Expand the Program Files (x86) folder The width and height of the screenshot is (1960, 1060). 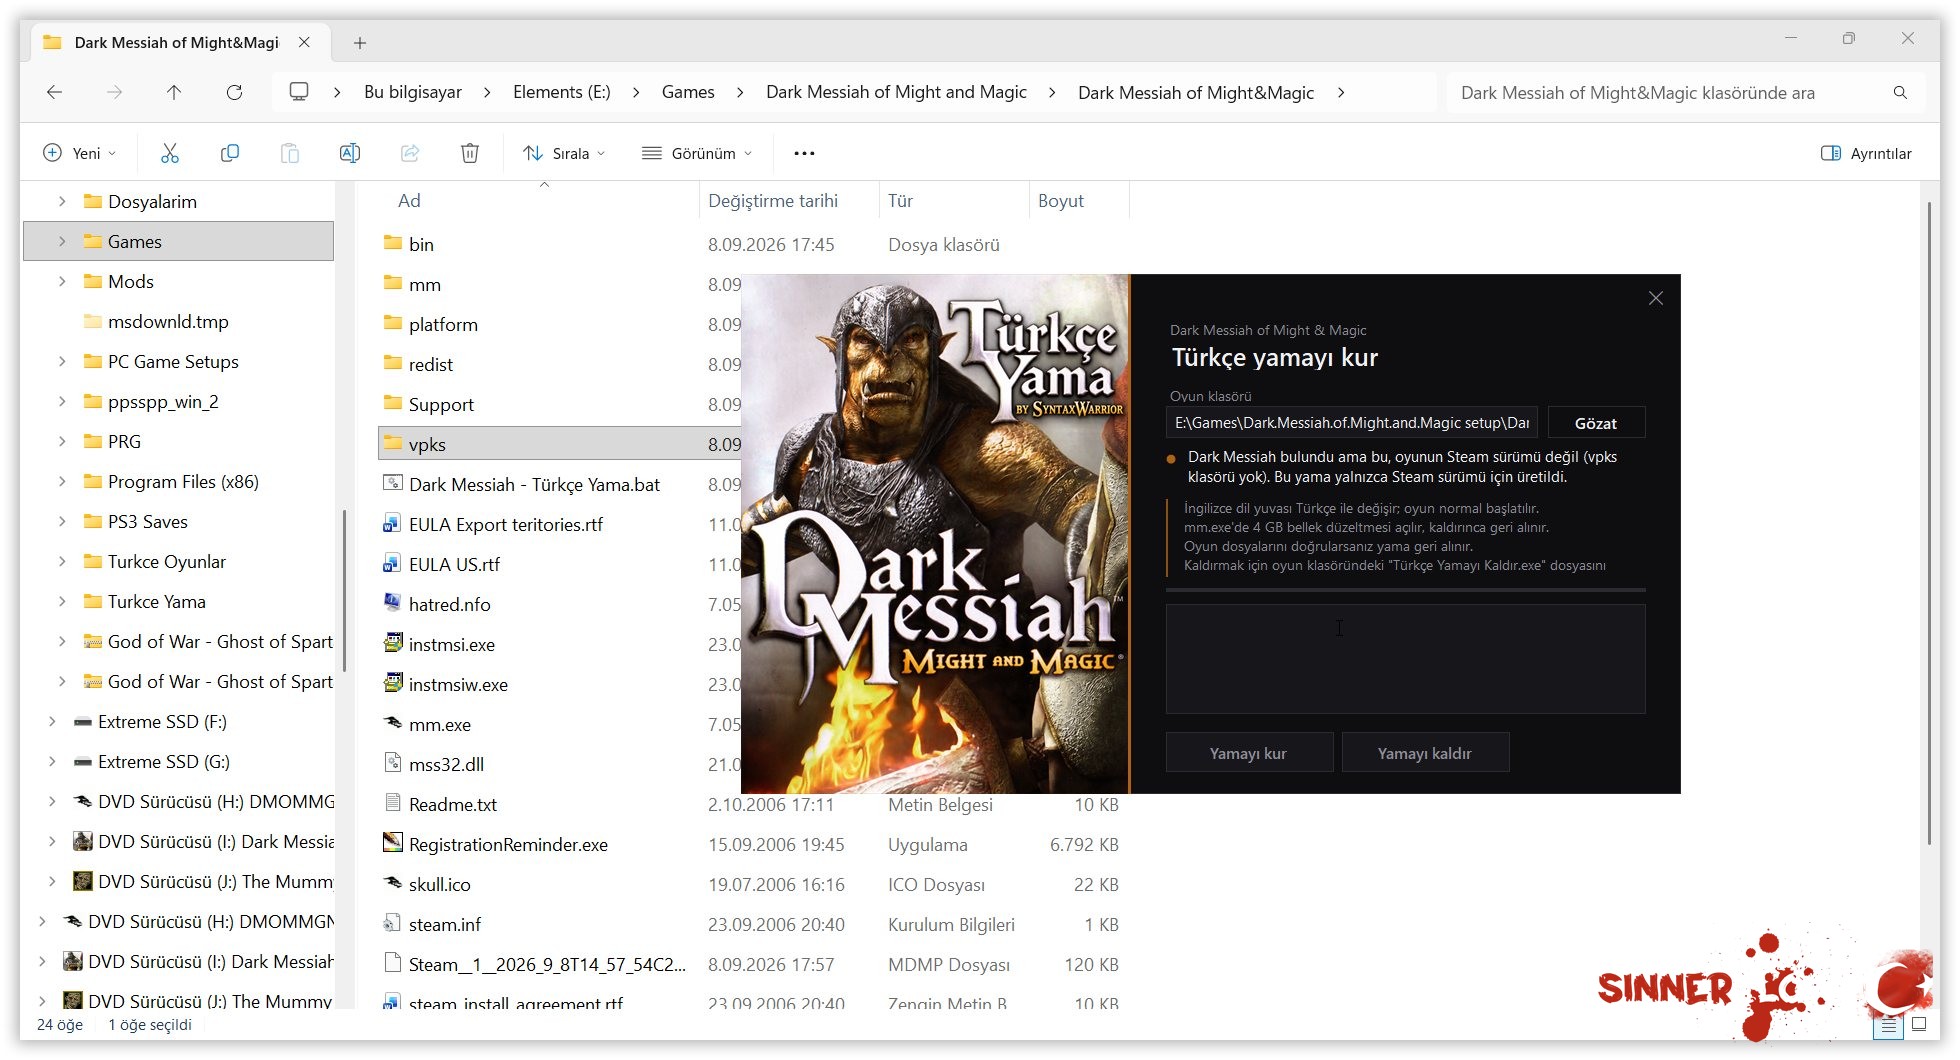click(x=62, y=481)
